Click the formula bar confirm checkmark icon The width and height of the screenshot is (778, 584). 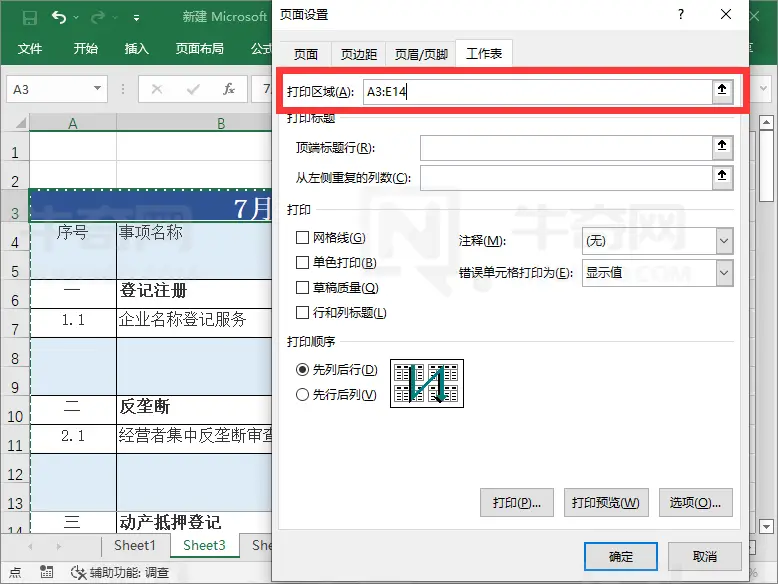click(193, 89)
